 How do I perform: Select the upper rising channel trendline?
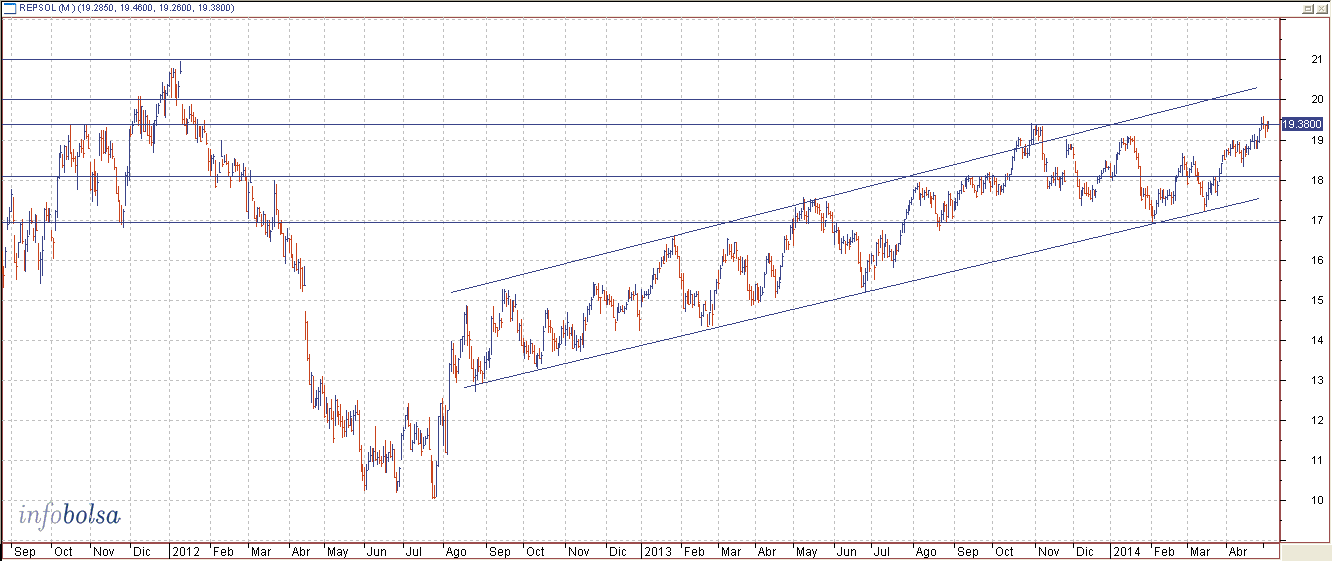pyautogui.click(x=853, y=190)
